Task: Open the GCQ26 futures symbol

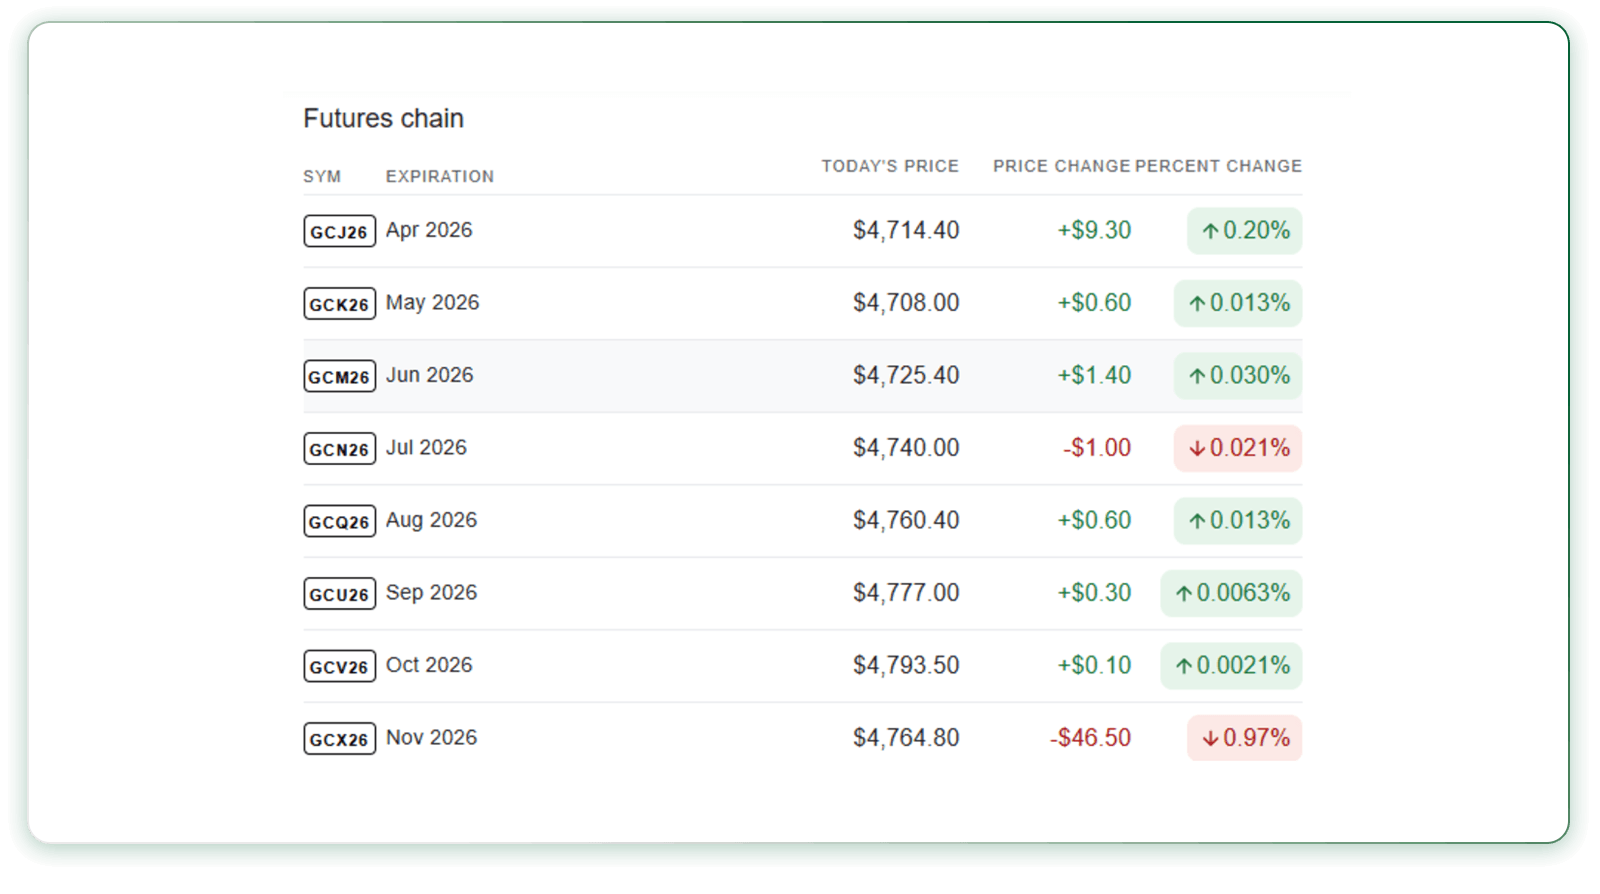Action: (x=339, y=521)
